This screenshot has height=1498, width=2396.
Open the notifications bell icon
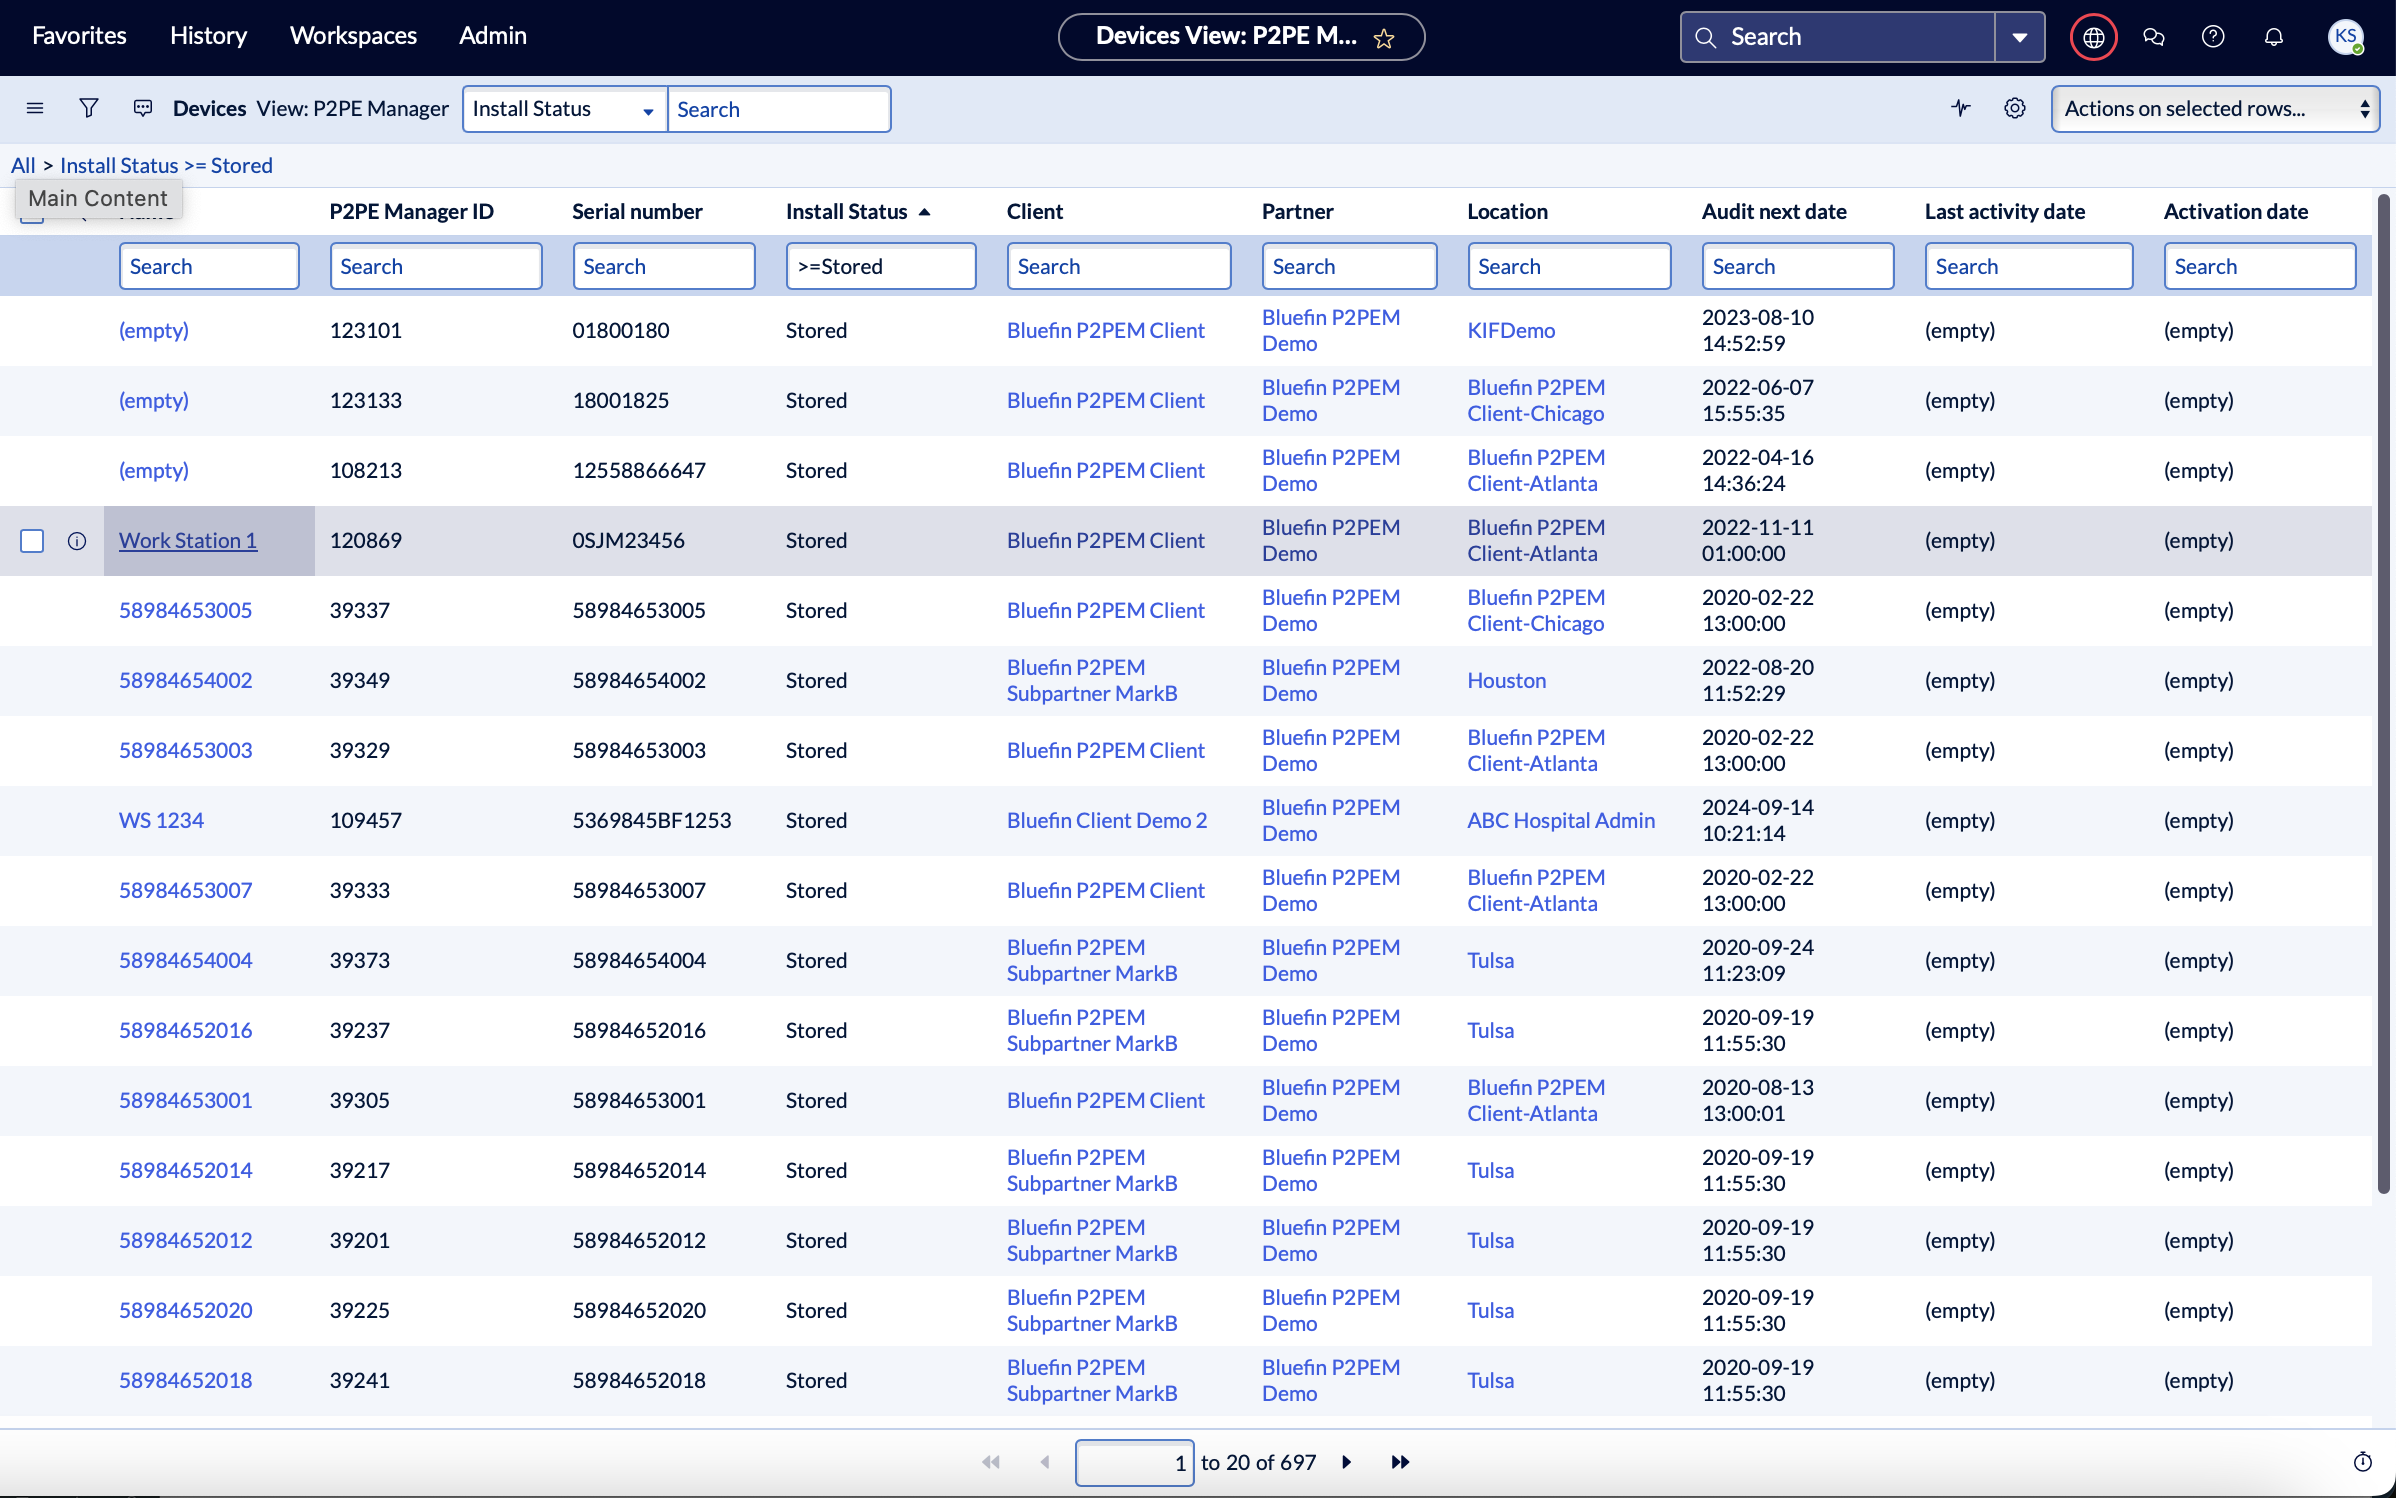point(2273,37)
